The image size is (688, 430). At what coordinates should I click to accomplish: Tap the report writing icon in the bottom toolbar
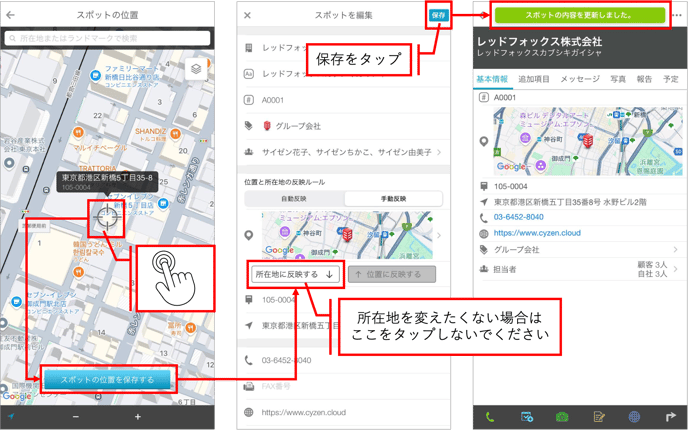point(598,417)
